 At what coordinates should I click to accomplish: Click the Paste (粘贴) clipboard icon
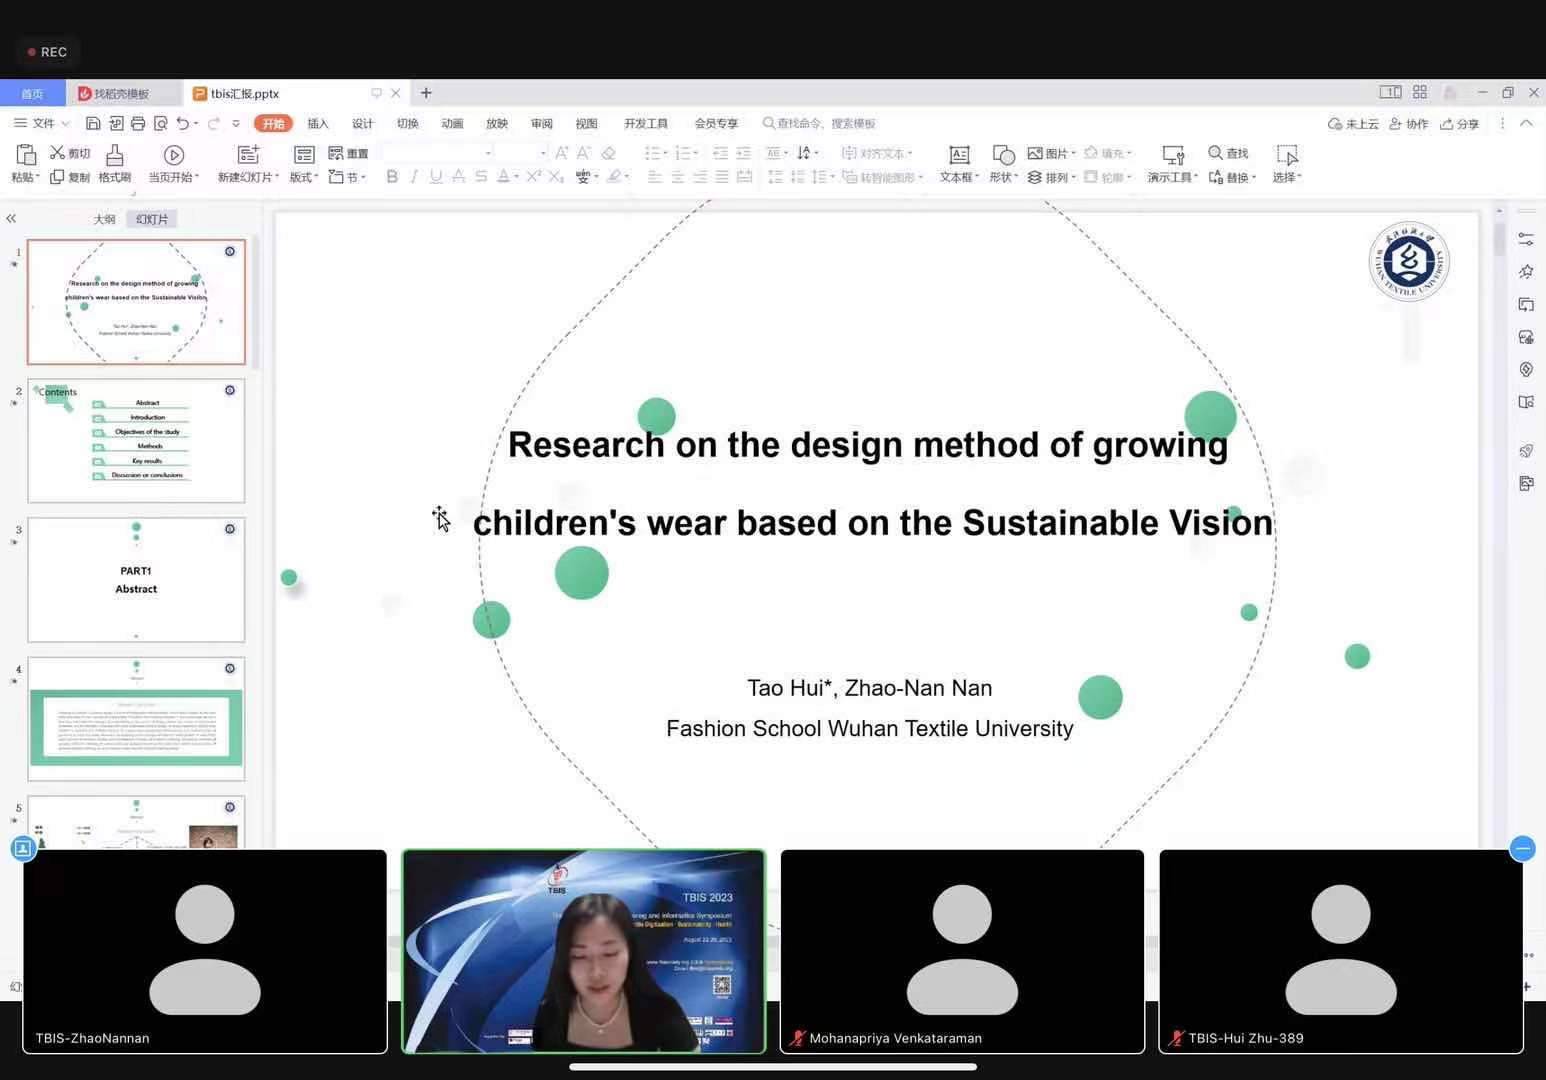[x=25, y=155]
